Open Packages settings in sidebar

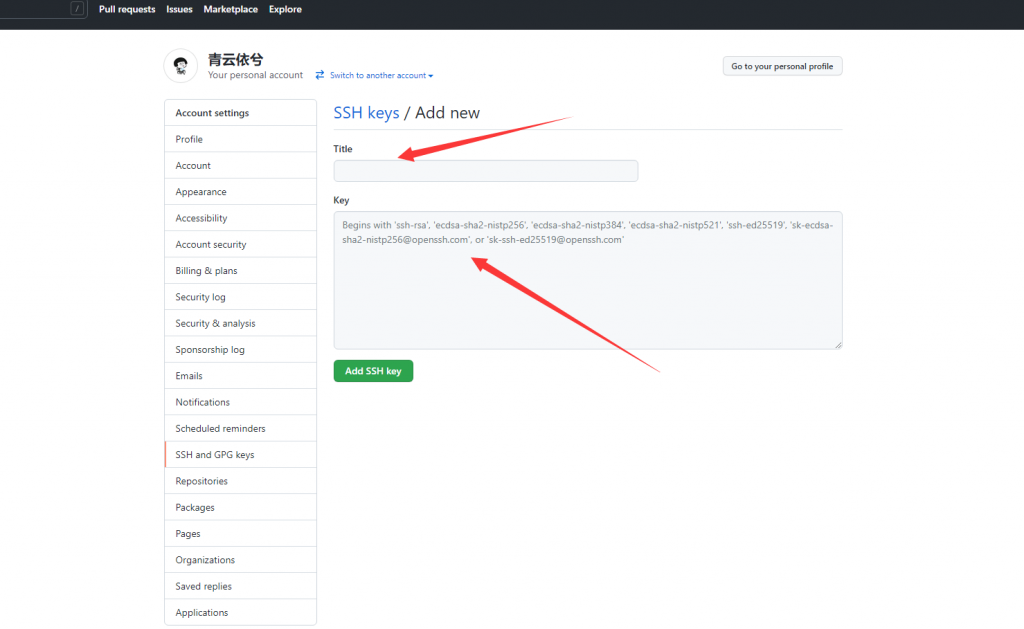pos(240,508)
